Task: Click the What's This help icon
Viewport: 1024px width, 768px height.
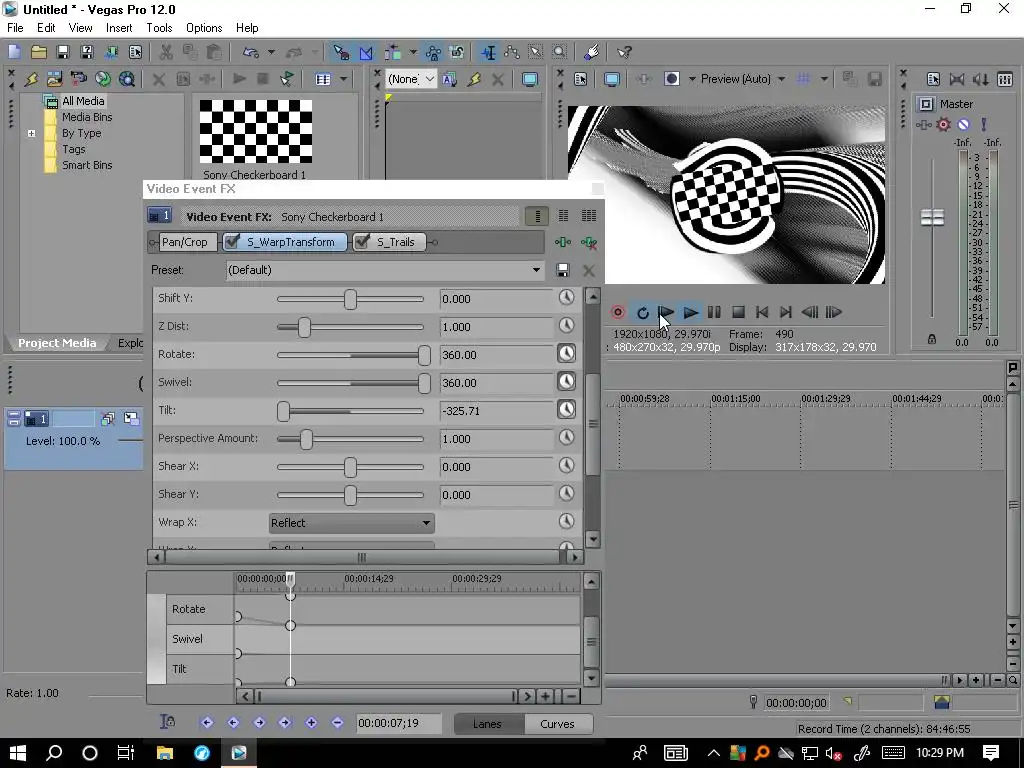Action: [624, 52]
